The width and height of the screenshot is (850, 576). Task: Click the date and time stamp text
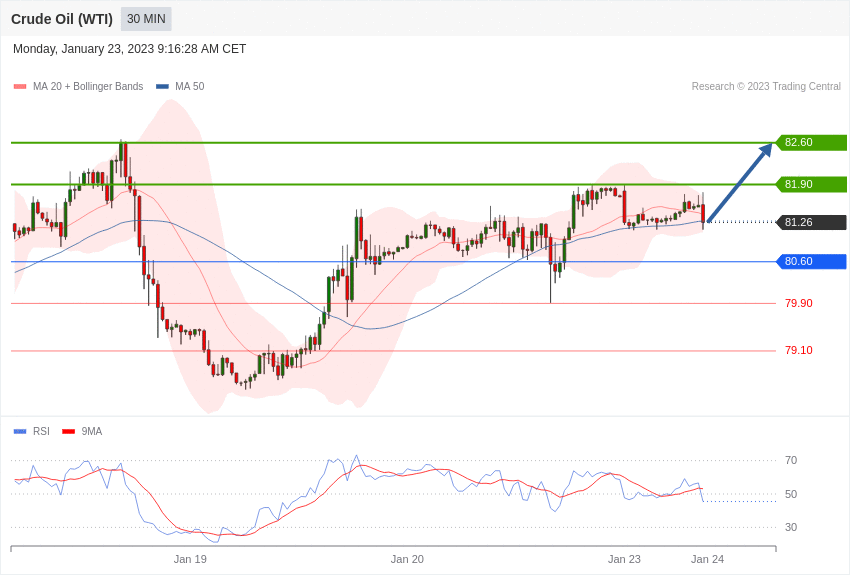(129, 49)
